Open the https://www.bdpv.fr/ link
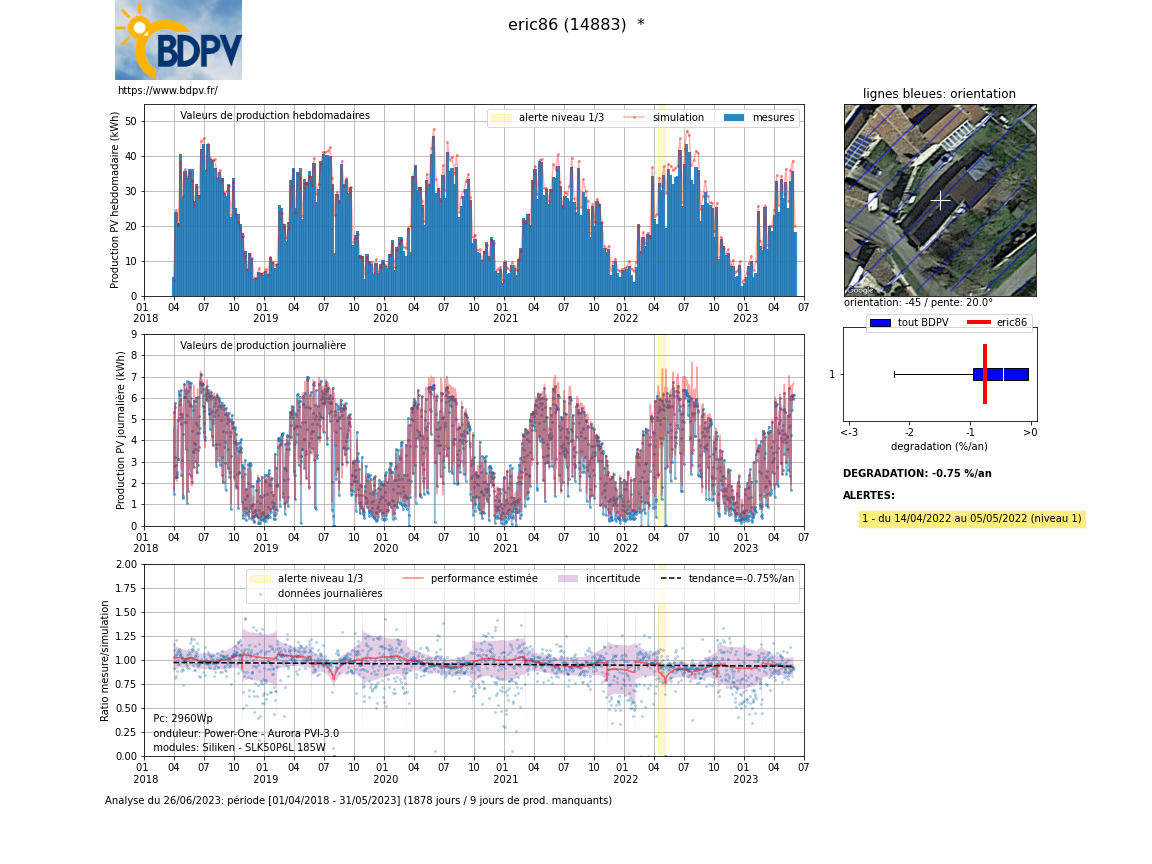1152x864 pixels. point(167,91)
